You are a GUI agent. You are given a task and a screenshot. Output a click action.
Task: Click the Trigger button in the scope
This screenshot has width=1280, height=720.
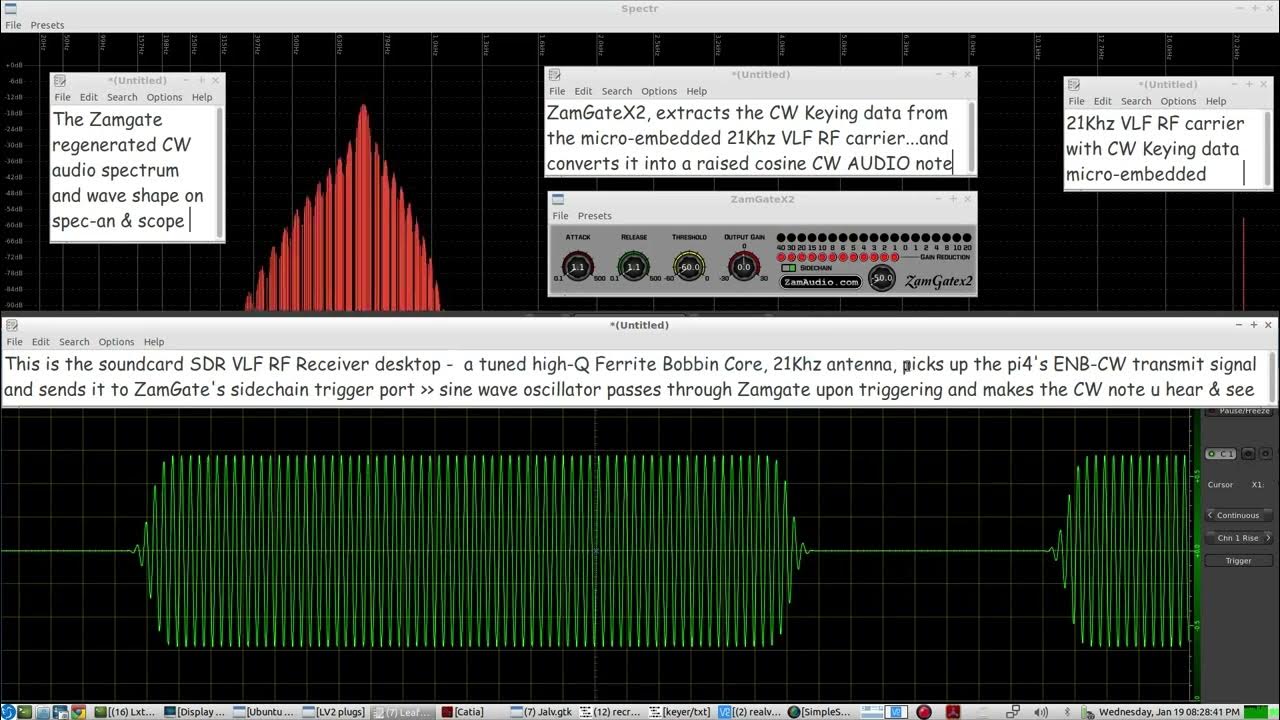[1238, 560]
